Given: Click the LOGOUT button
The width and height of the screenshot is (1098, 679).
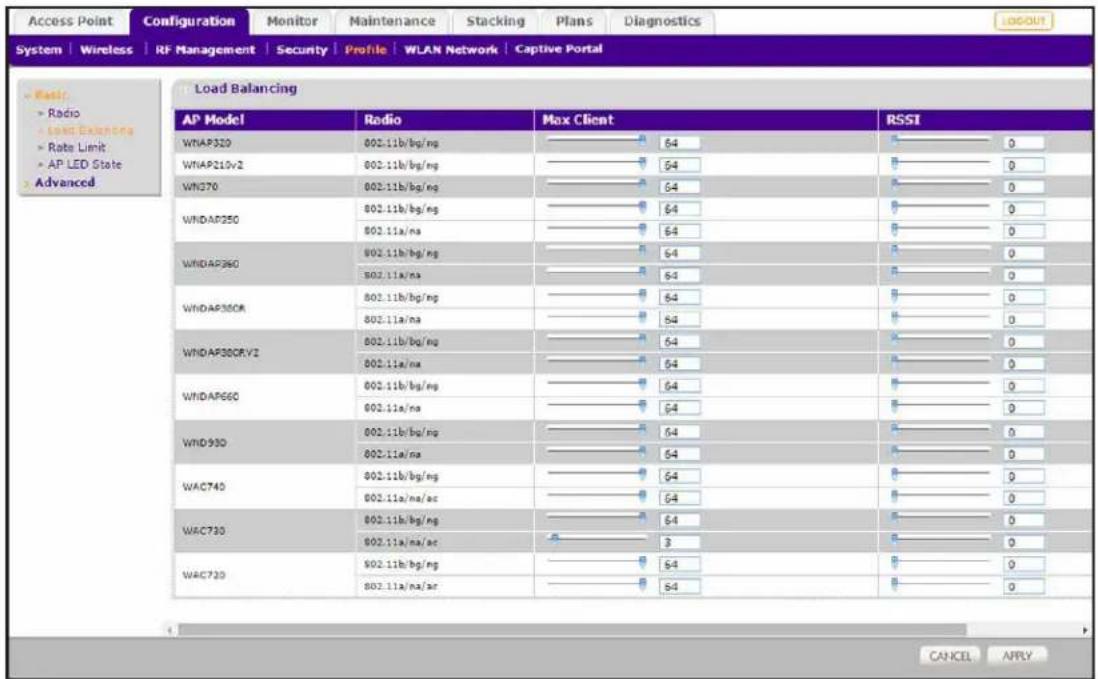Looking at the screenshot, I should click(1024, 21).
